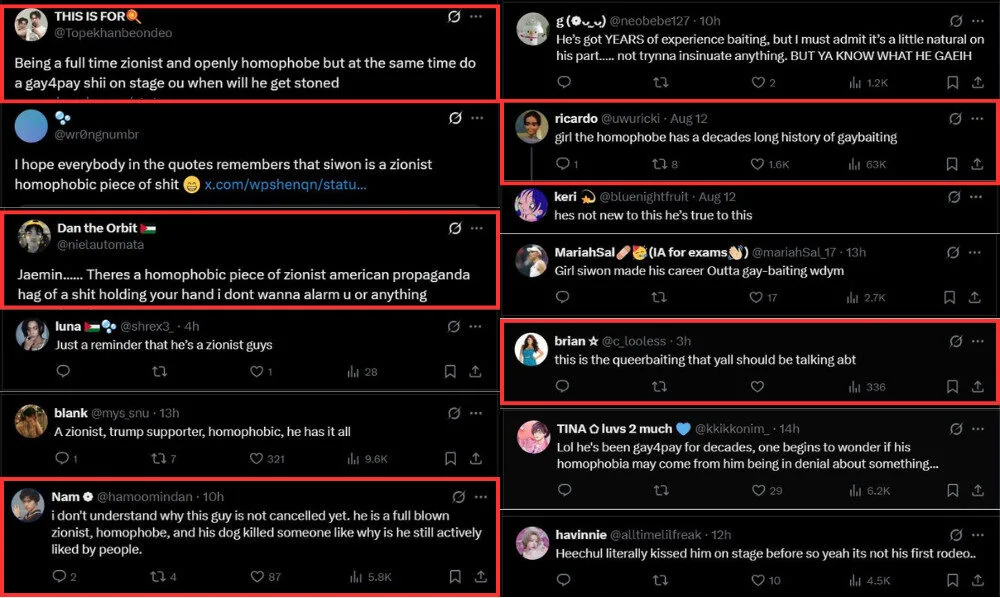Expand the three-dot menu on keri's tweet
Viewport: 1000px width, 598px height.
977,197
